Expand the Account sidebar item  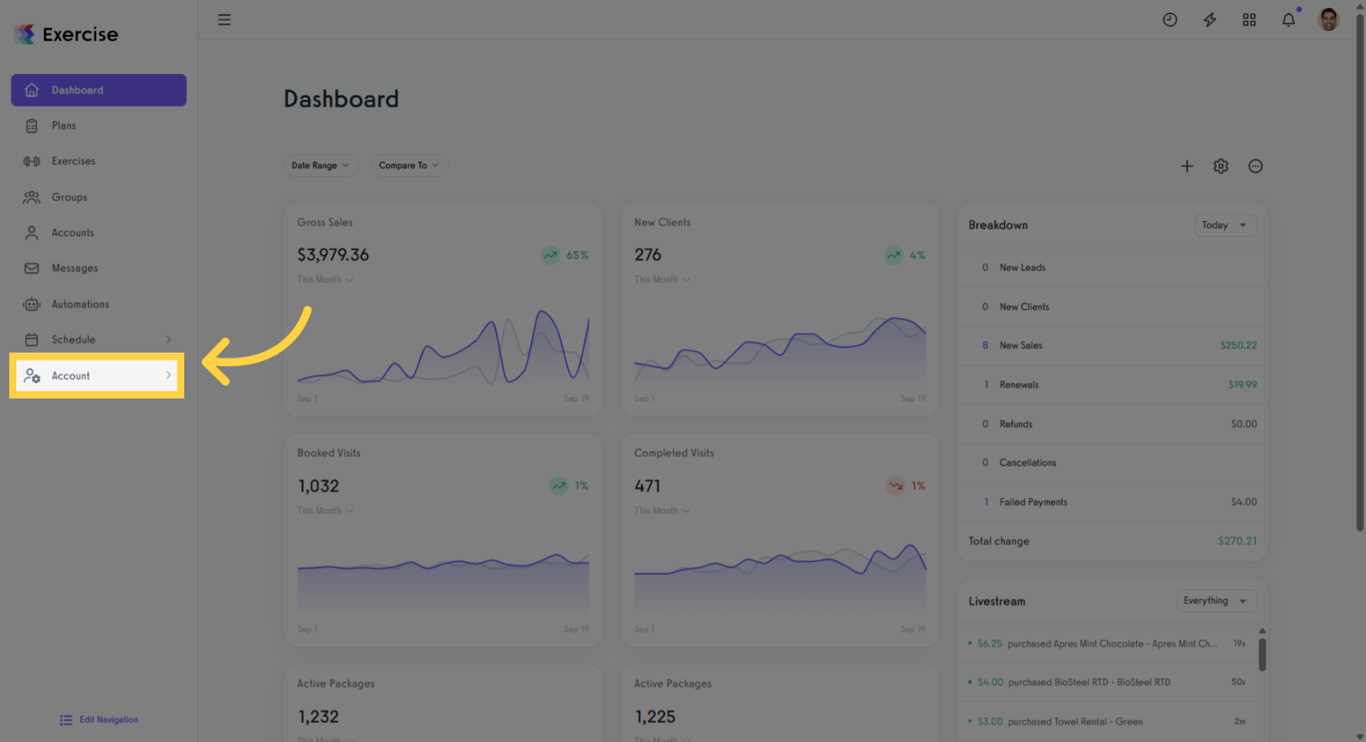(95, 375)
